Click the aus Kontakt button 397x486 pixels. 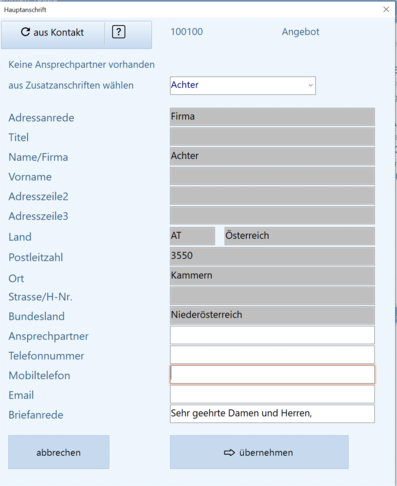(53, 34)
